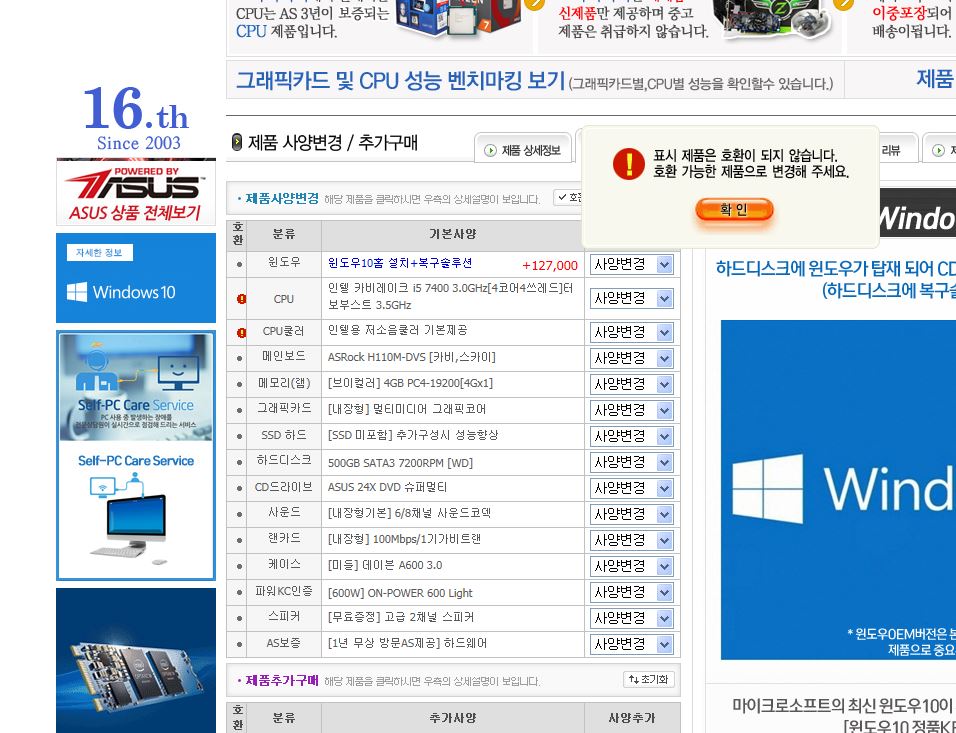
Task: Click the +127,000 price in the 윈도우 row
Action: click(x=550, y=265)
